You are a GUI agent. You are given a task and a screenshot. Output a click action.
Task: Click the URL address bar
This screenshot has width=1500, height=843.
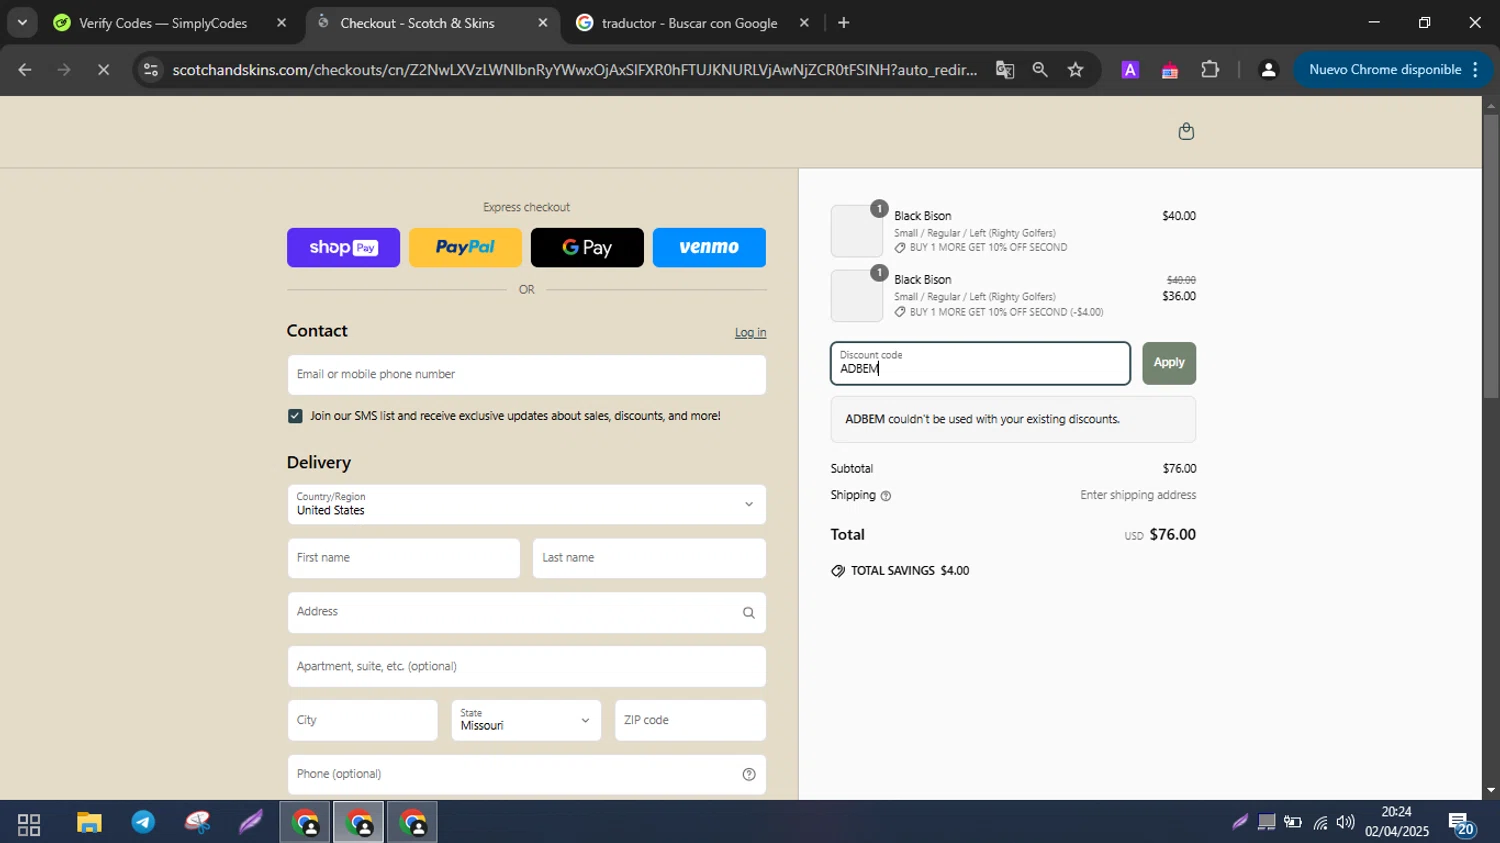575,70
